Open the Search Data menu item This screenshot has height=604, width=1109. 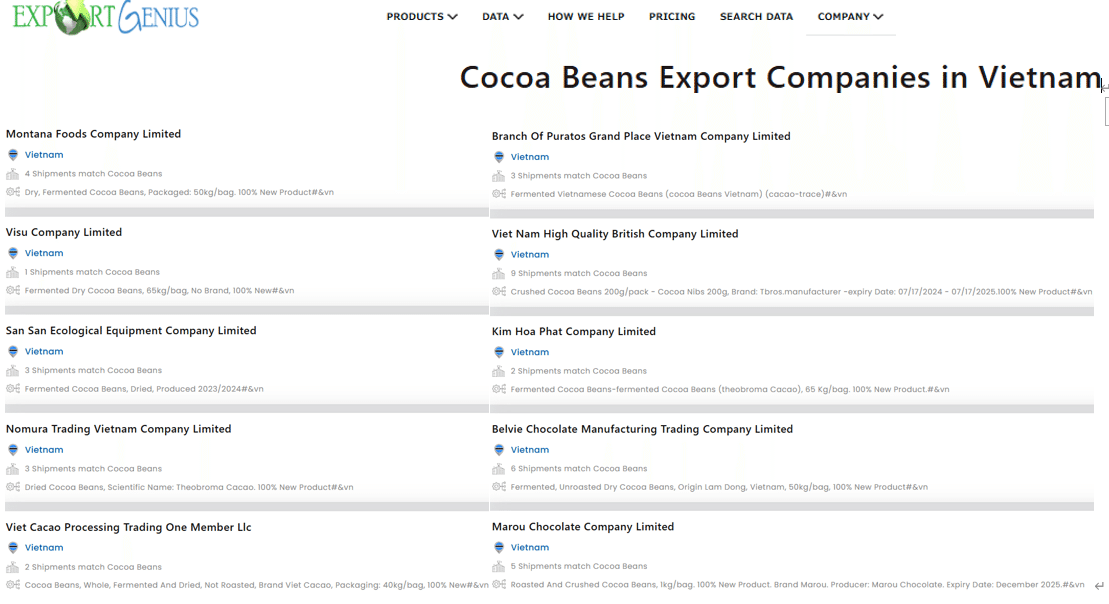pyautogui.click(x=756, y=17)
